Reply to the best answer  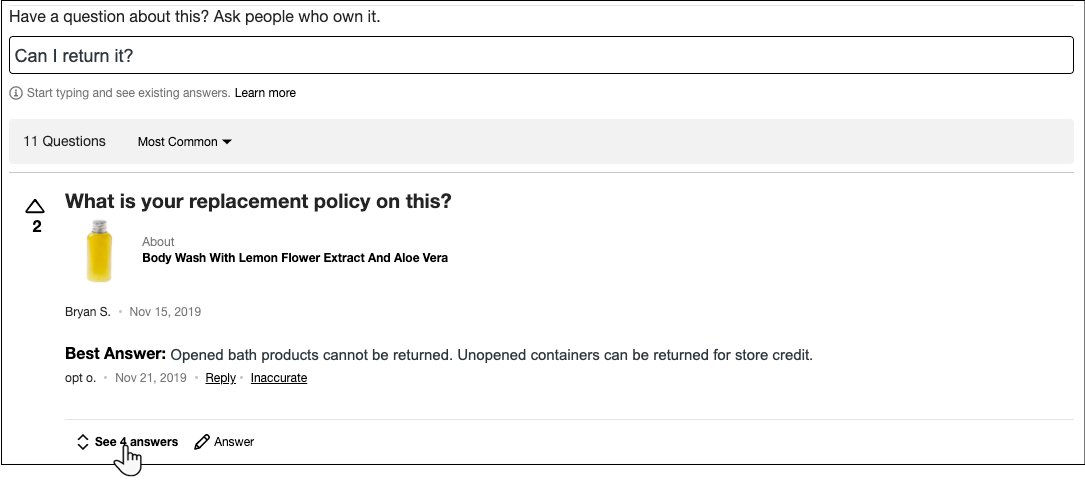(x=220, y=378)
